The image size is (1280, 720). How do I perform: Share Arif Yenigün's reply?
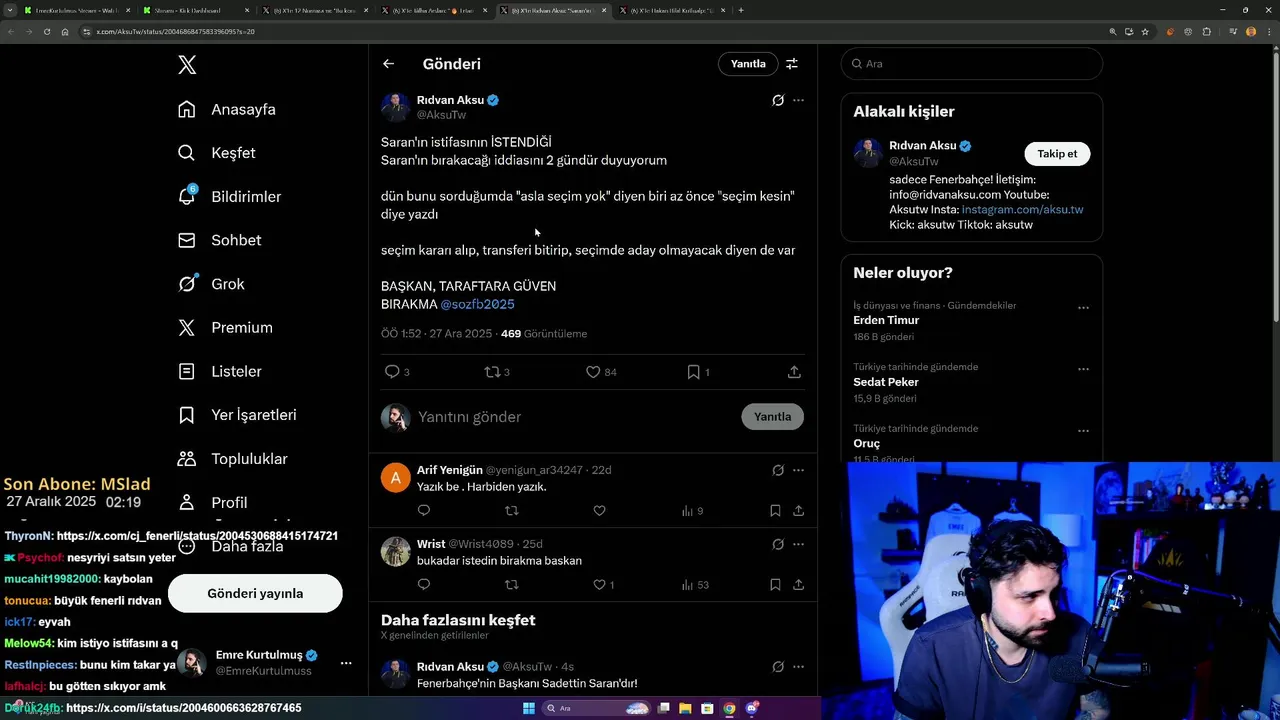[x=798, y=511]
